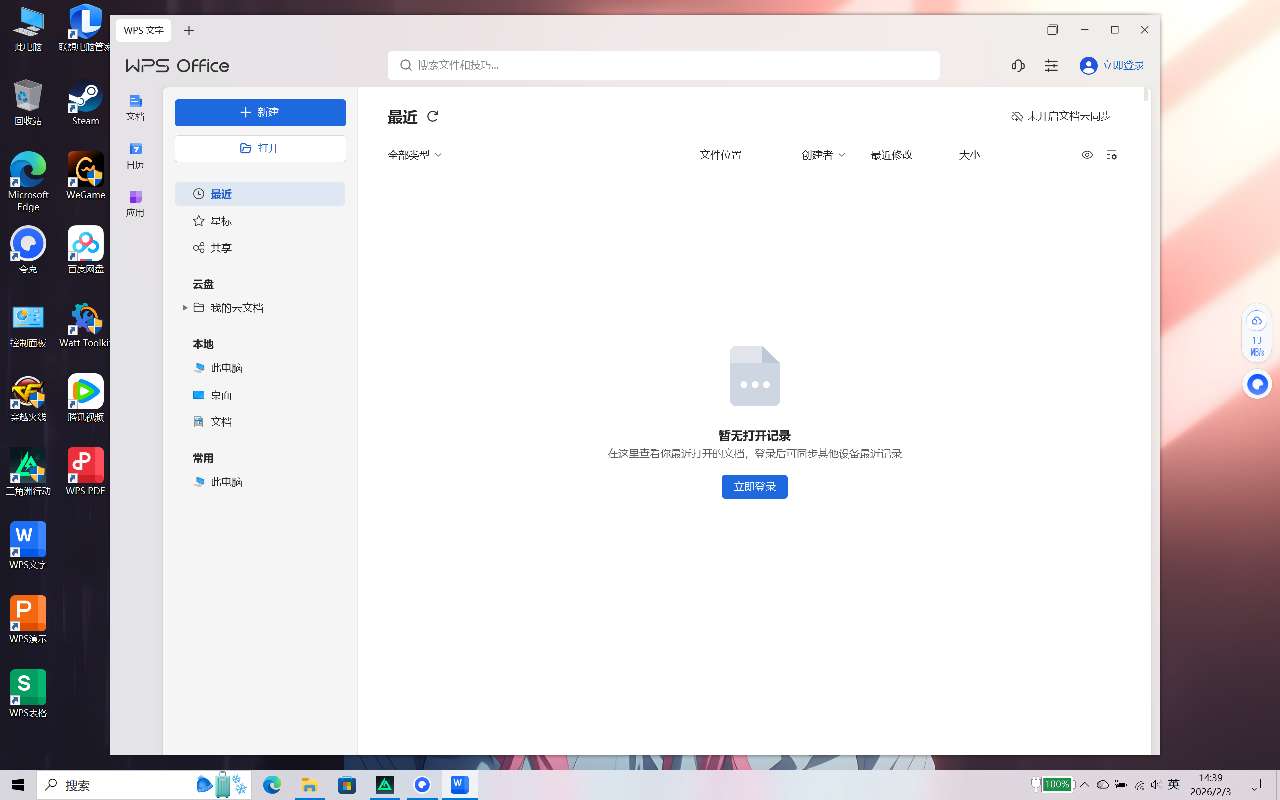Refresh the 最近 recent file list
1280x800 pixels.
click(x=433, y=116)
